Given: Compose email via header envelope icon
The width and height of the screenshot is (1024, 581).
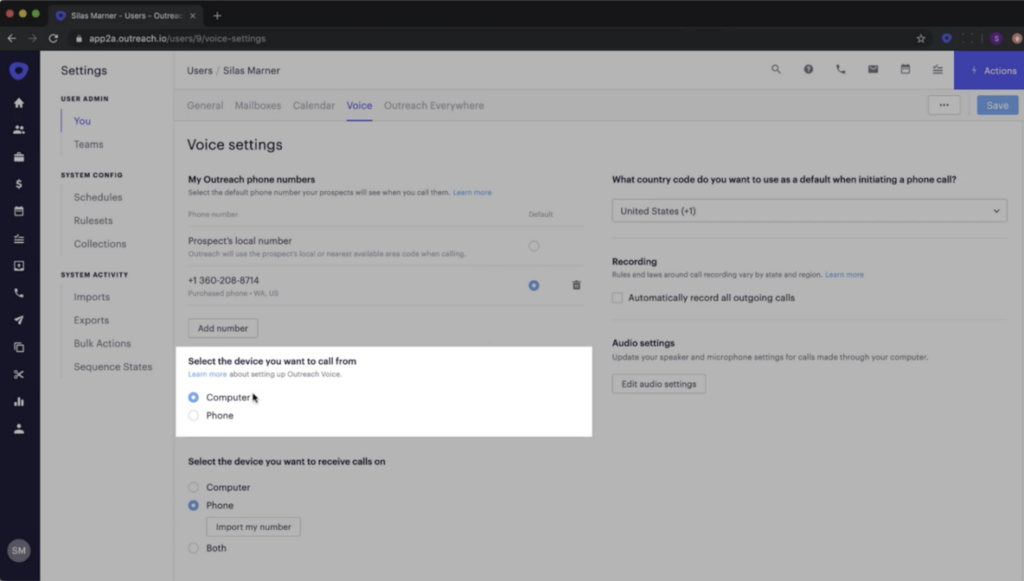Looking at the screenshot, I should coord(873,69).
